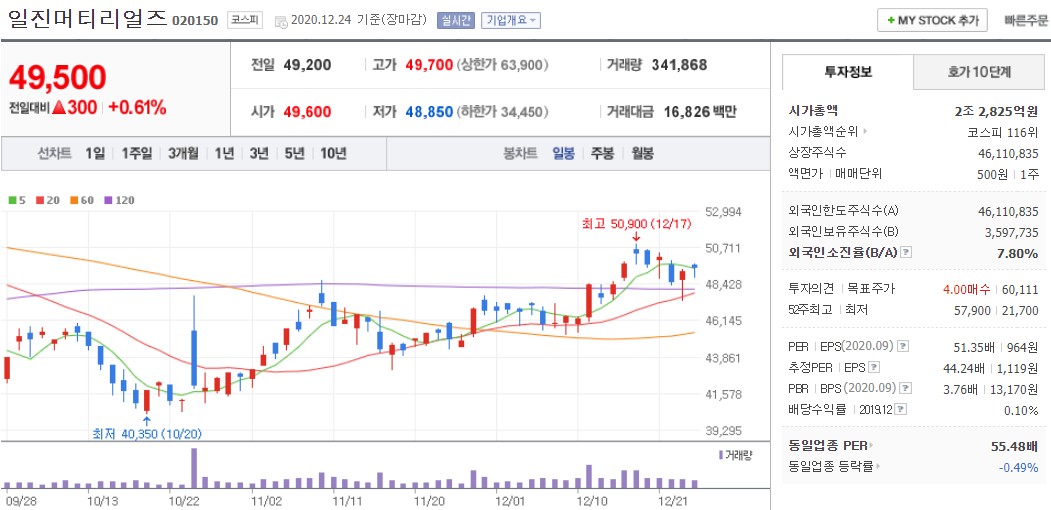Click the 실시간 button
1051x510 pixels.
tap(456, 20)
